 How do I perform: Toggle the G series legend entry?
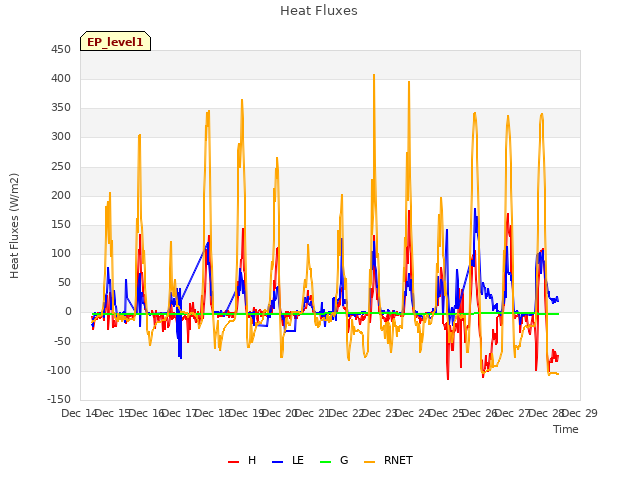coord(334,460)
